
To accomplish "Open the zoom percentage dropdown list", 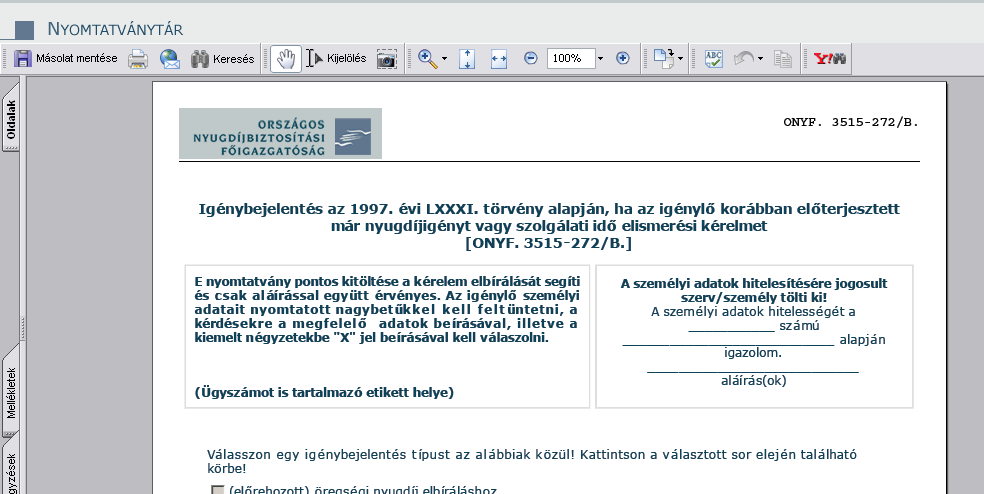I will point(600,59).
